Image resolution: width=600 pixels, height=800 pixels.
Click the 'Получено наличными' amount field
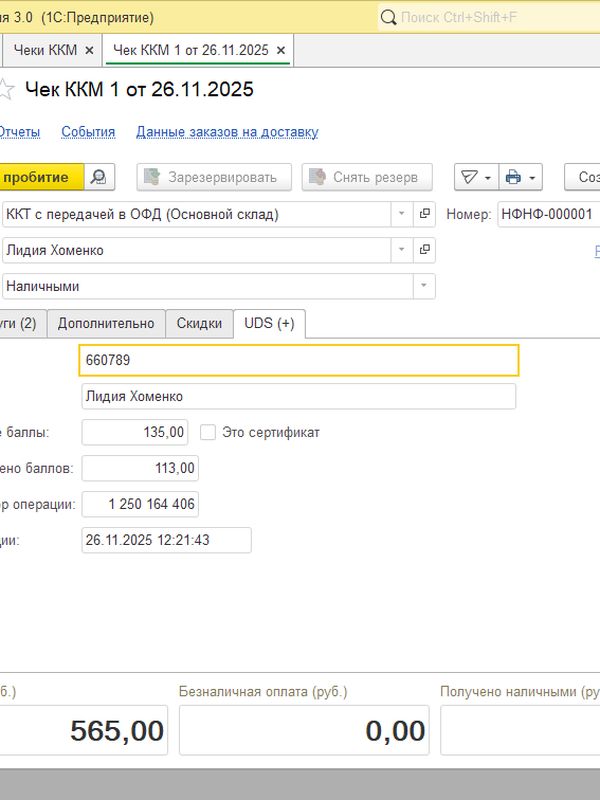pyautogui.click(x=520, y=730)
